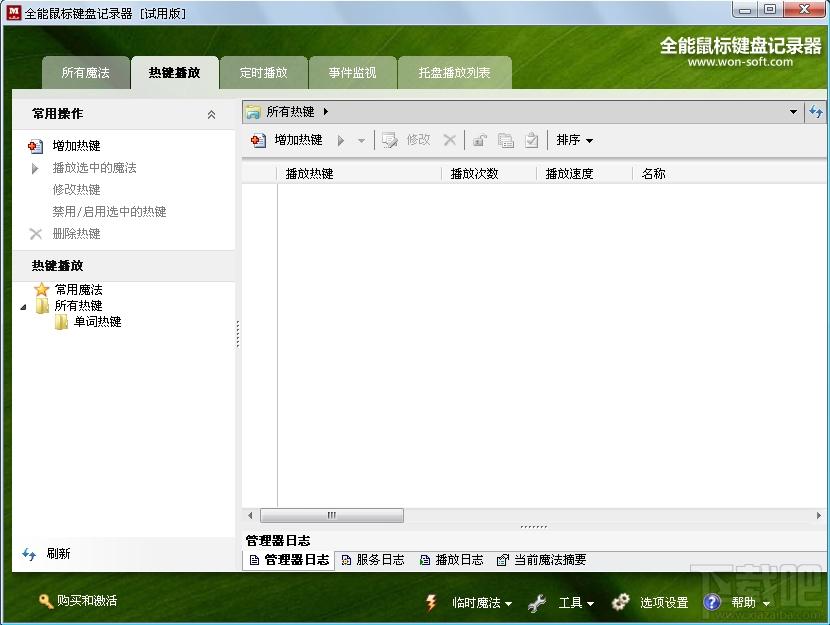
Task: Click the play arrow icon in the toolbar
Action: click(x=341, y=140)
